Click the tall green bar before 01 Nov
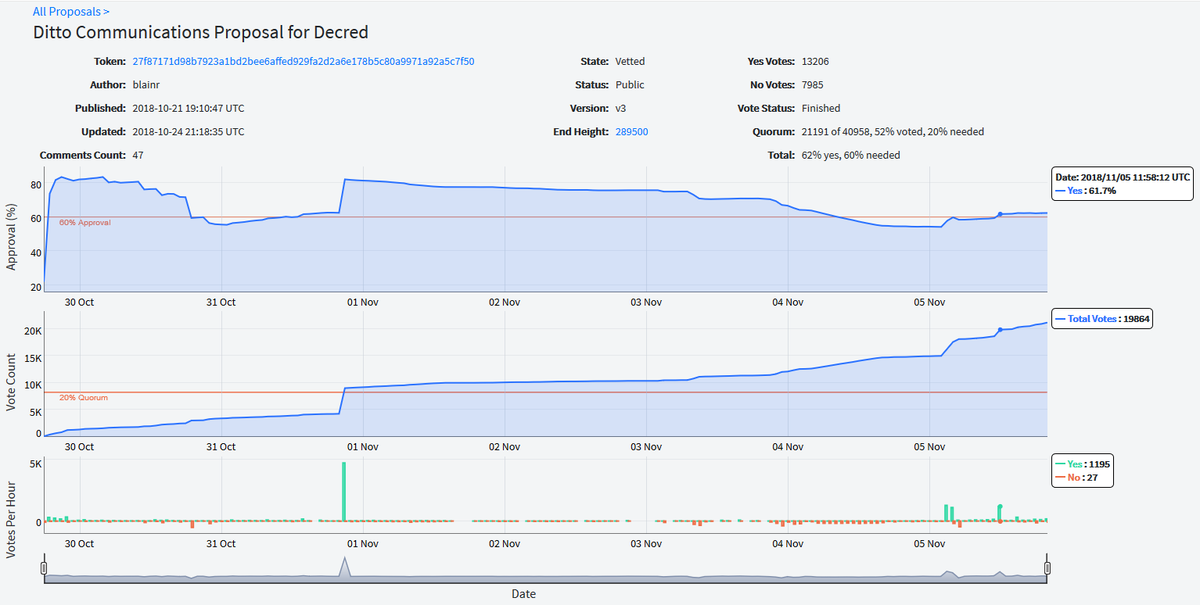 point(344,491)
